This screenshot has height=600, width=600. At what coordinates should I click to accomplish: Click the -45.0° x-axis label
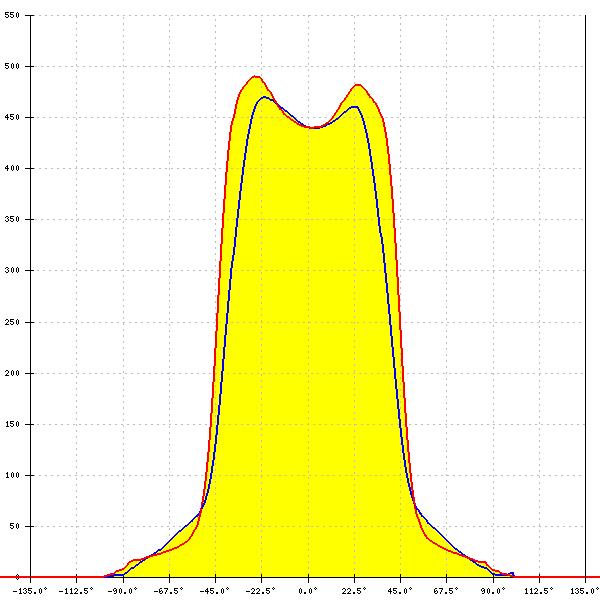click(x=215, y=591)
